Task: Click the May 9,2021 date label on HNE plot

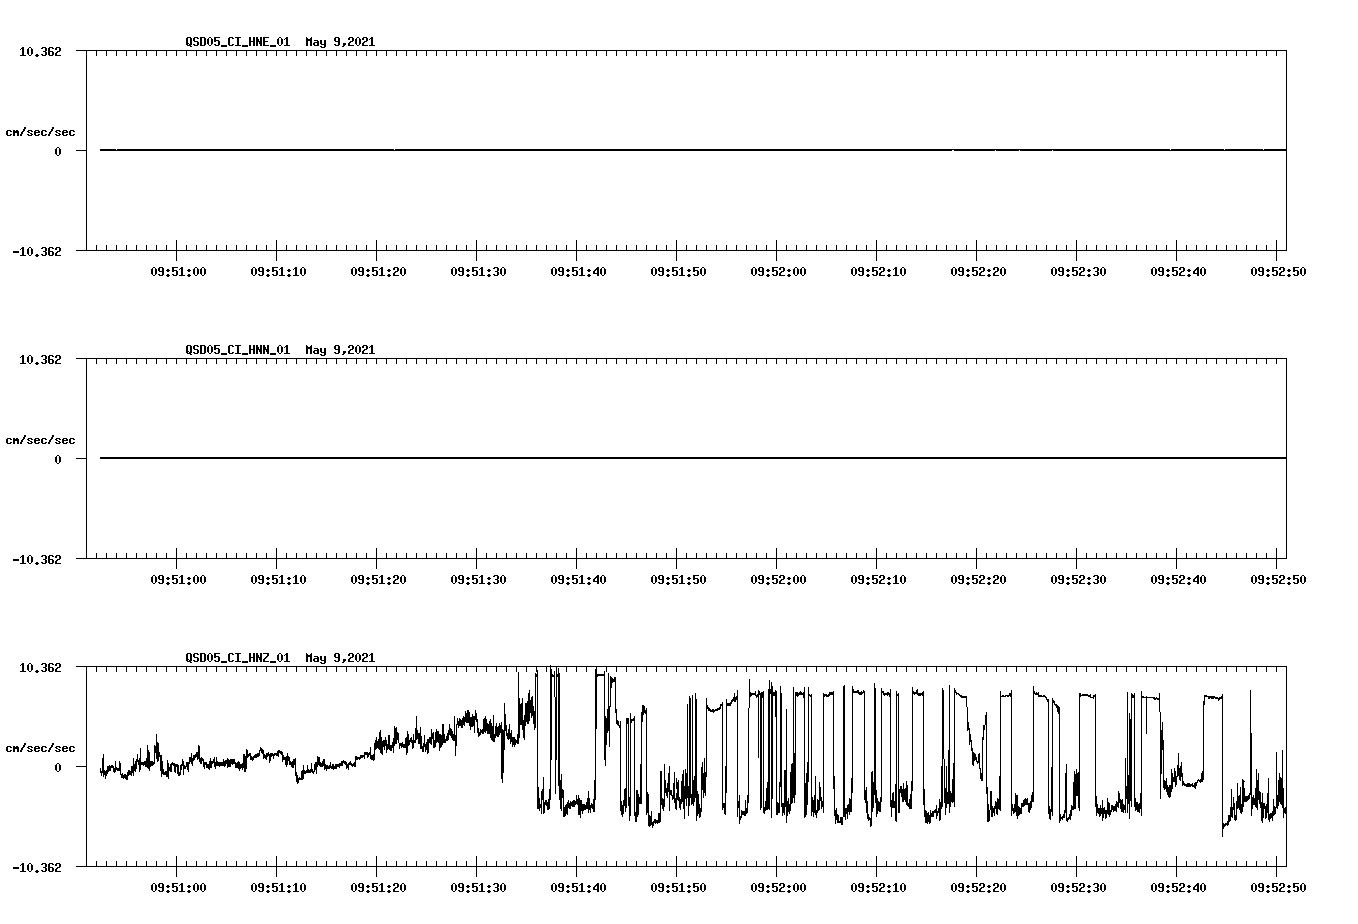Action: [340, 42]
